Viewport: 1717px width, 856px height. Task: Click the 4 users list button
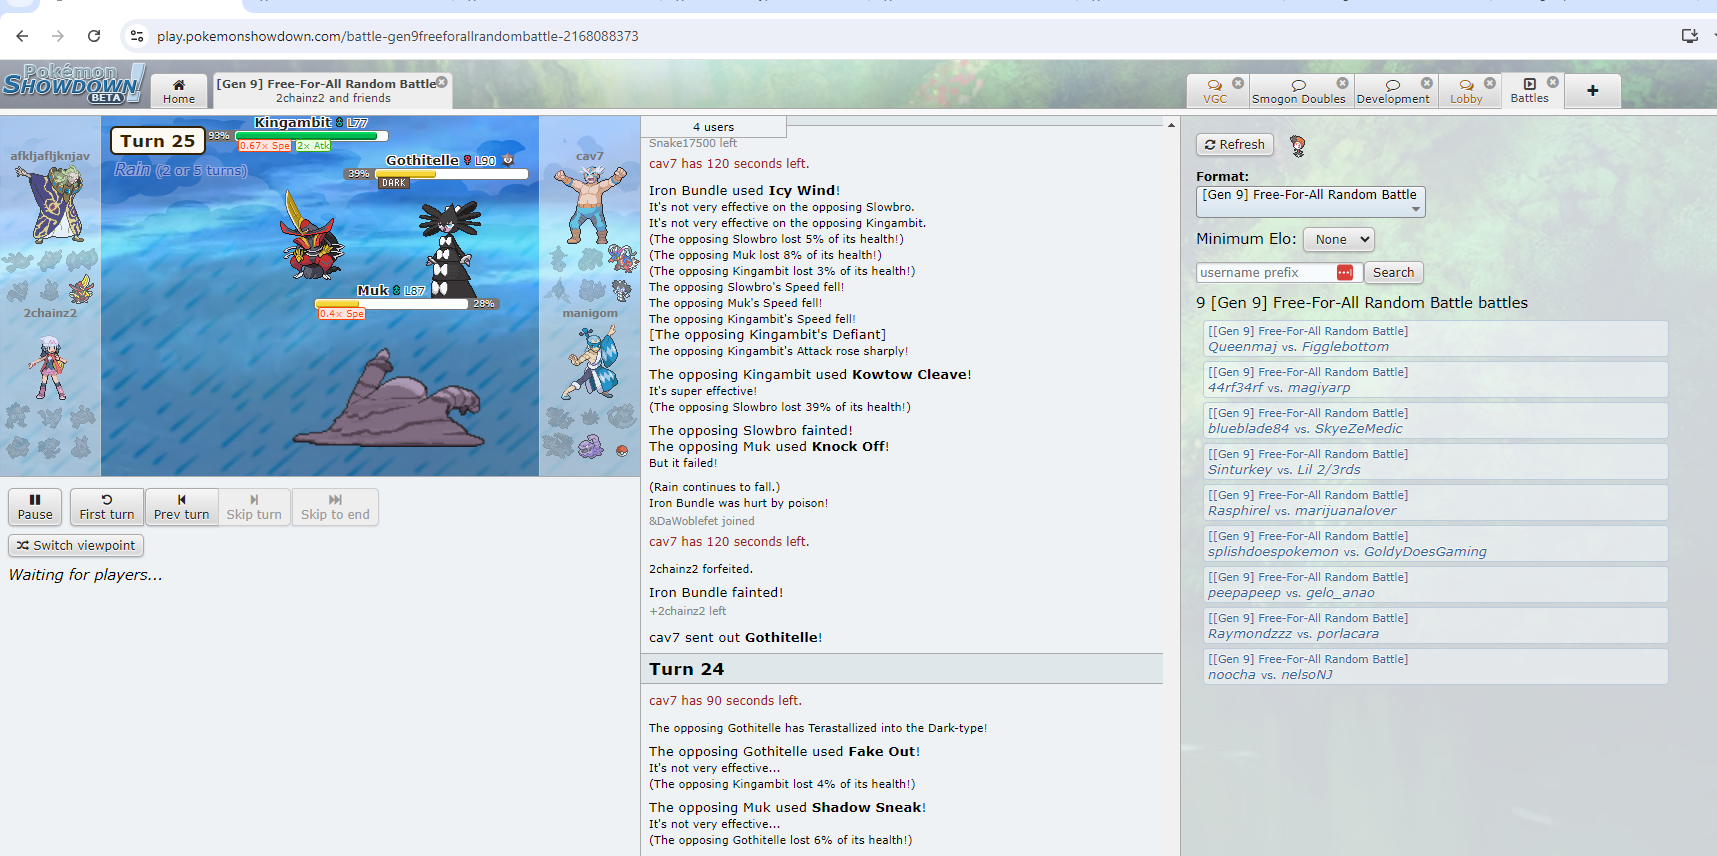[x=713, y=127]
